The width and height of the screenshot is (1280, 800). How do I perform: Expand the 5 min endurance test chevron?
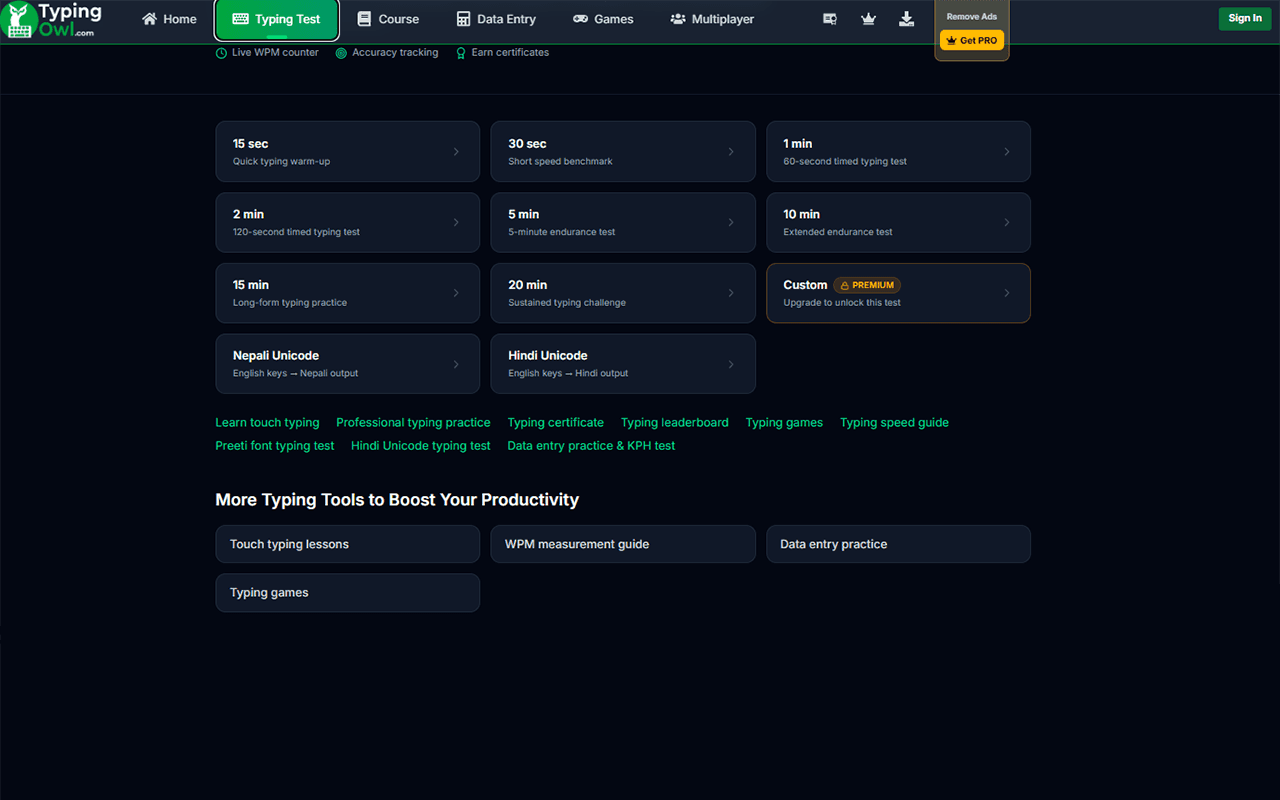click(731, 222)
